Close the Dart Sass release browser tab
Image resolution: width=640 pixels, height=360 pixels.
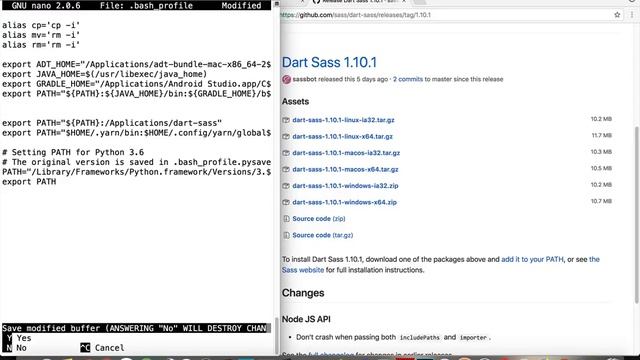coord(404,2)
